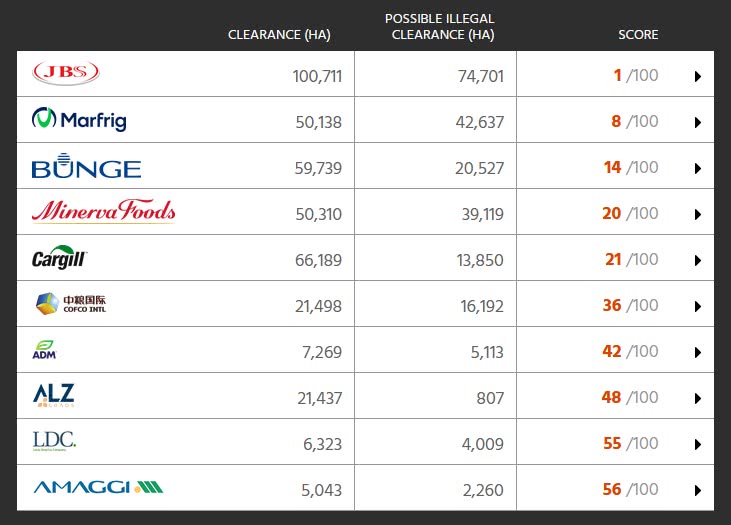731x525 pixels.
Task: Expand the Amaggi row arrow
Action: pyautogui.click(x=697, y=490)
